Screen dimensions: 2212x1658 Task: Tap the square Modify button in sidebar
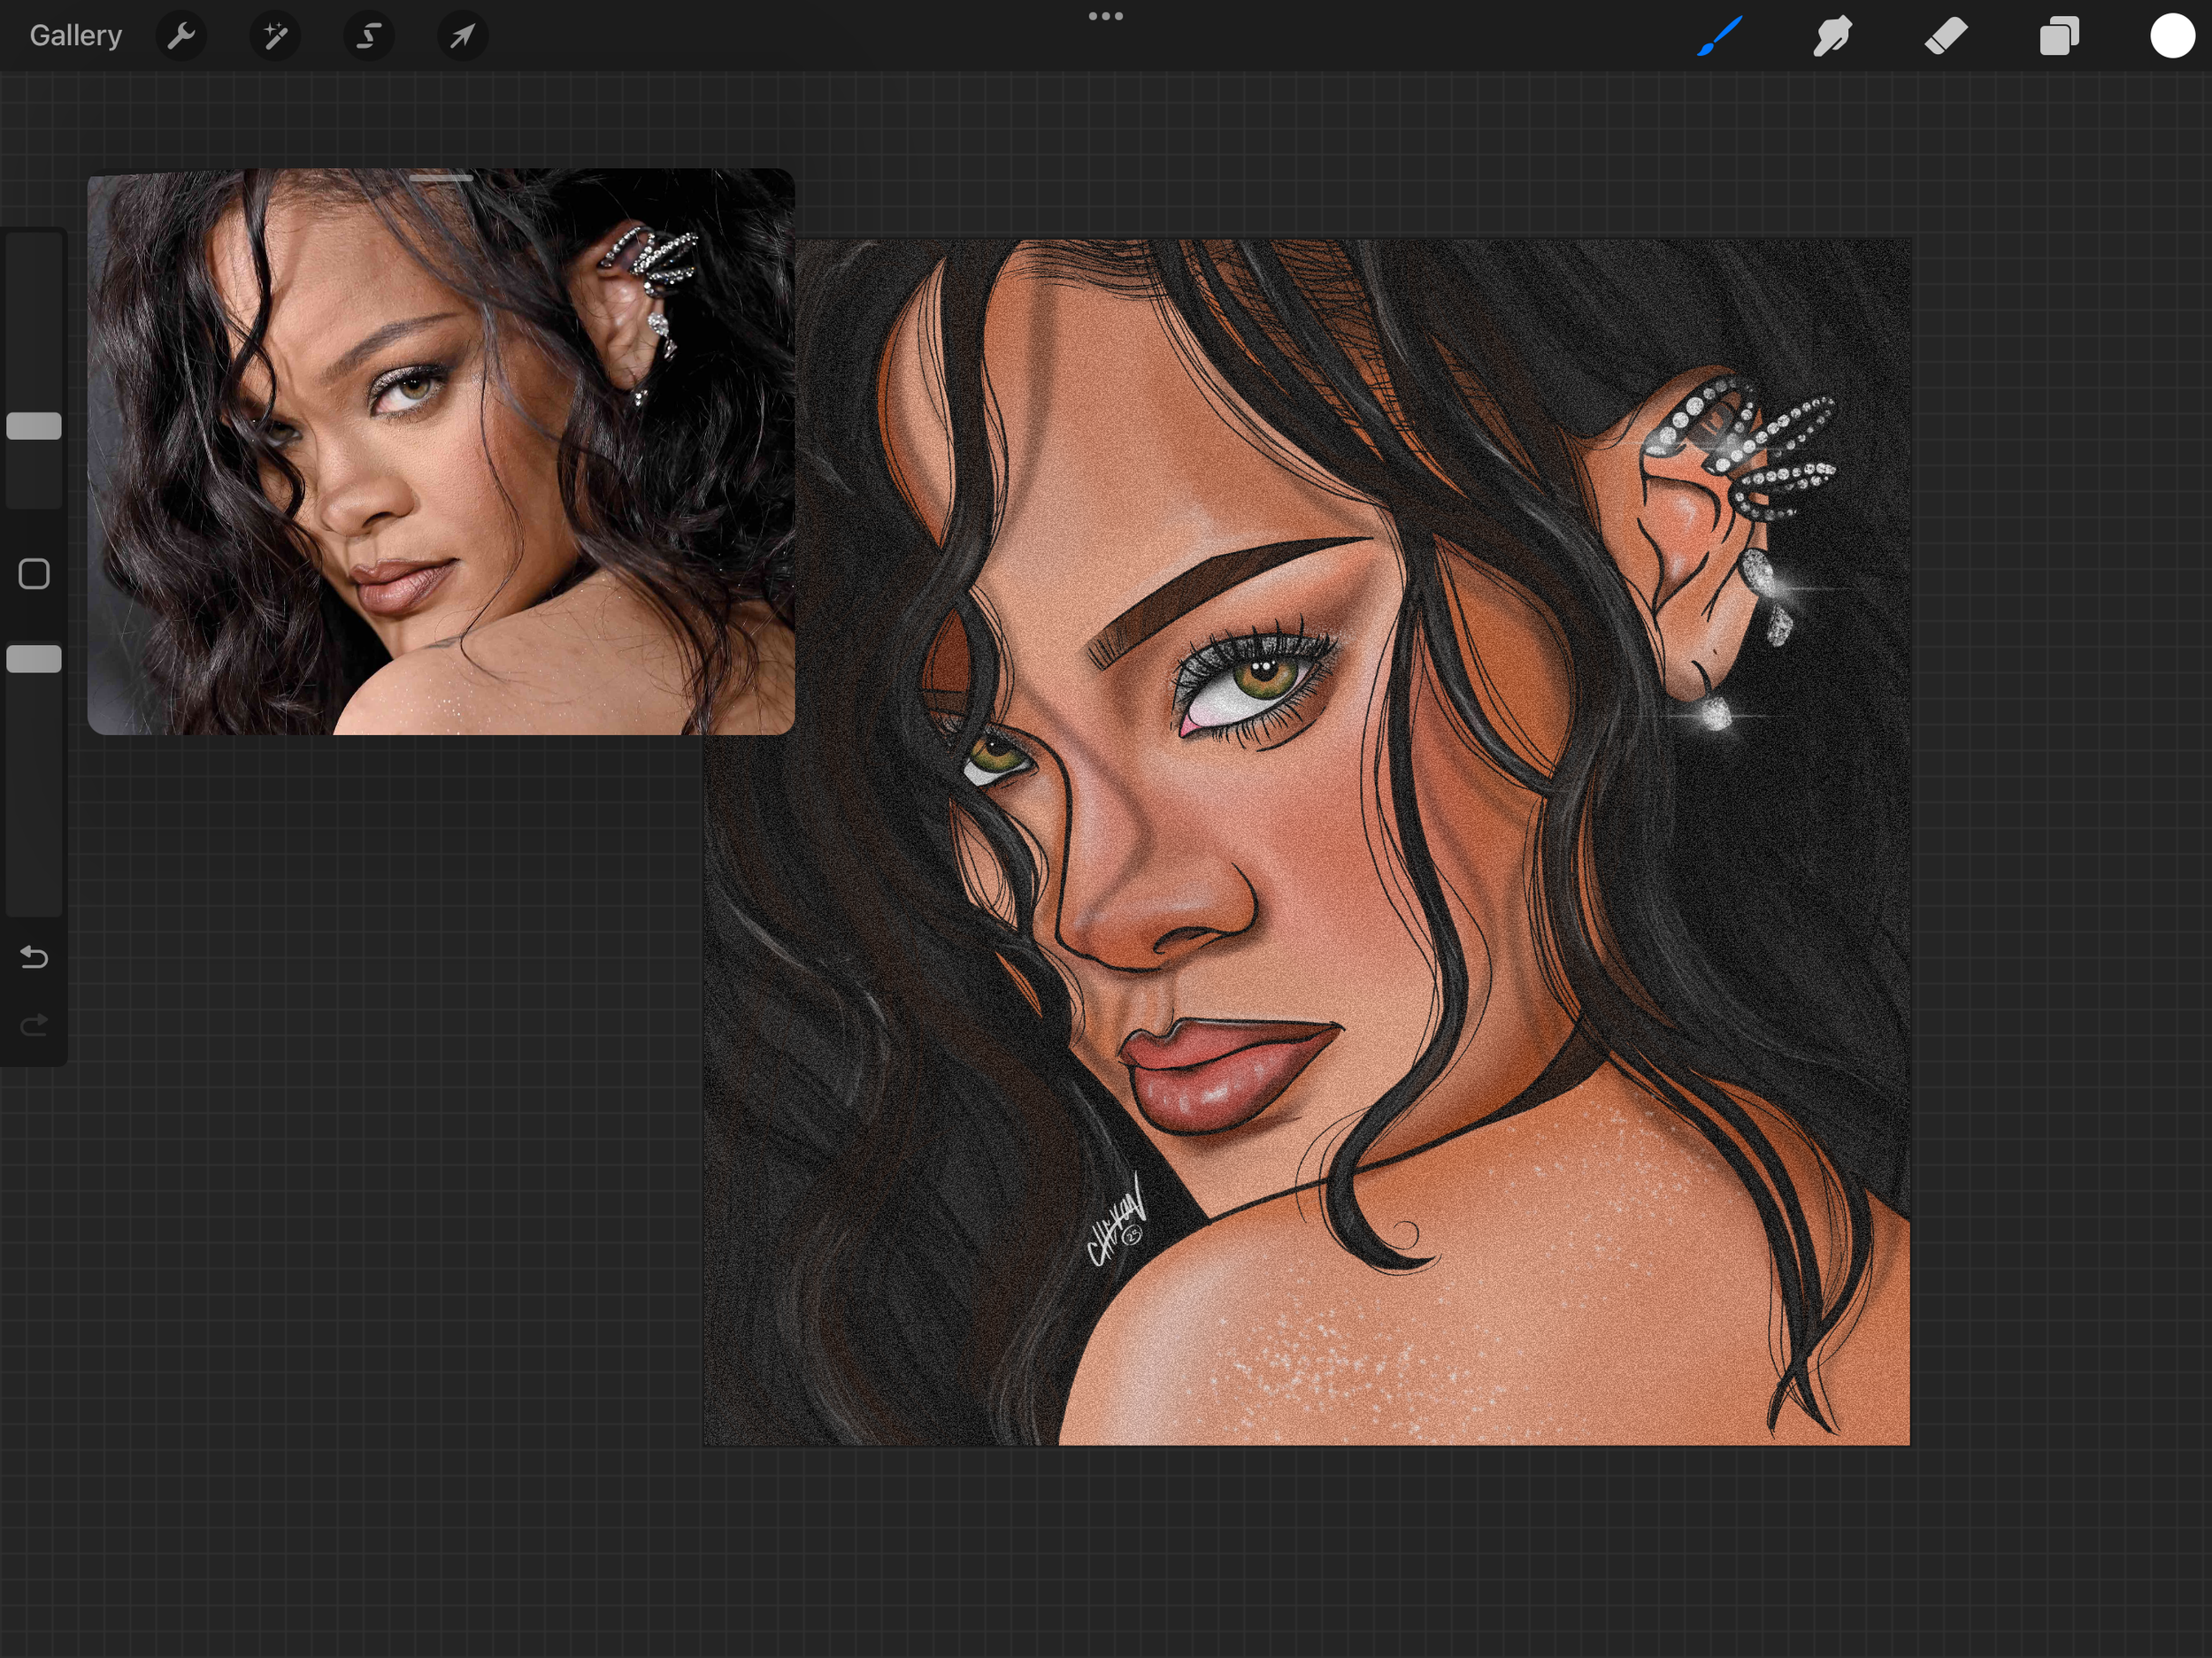click(x=34, y=574)
